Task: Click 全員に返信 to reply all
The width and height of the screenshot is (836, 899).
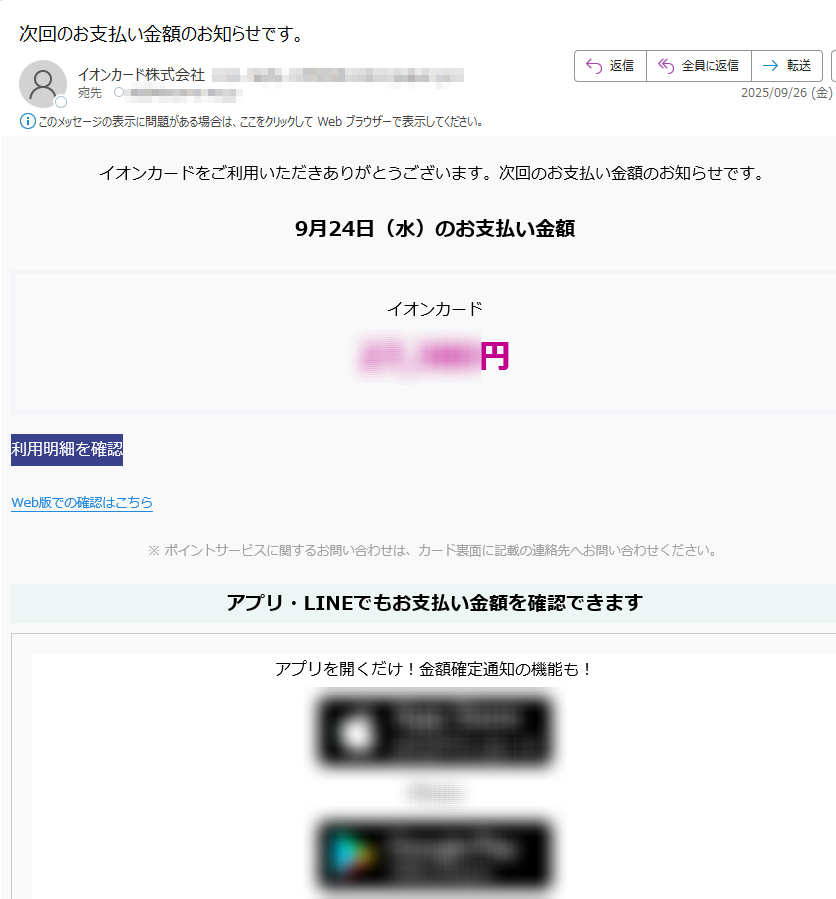Action: tap(698, 66)
